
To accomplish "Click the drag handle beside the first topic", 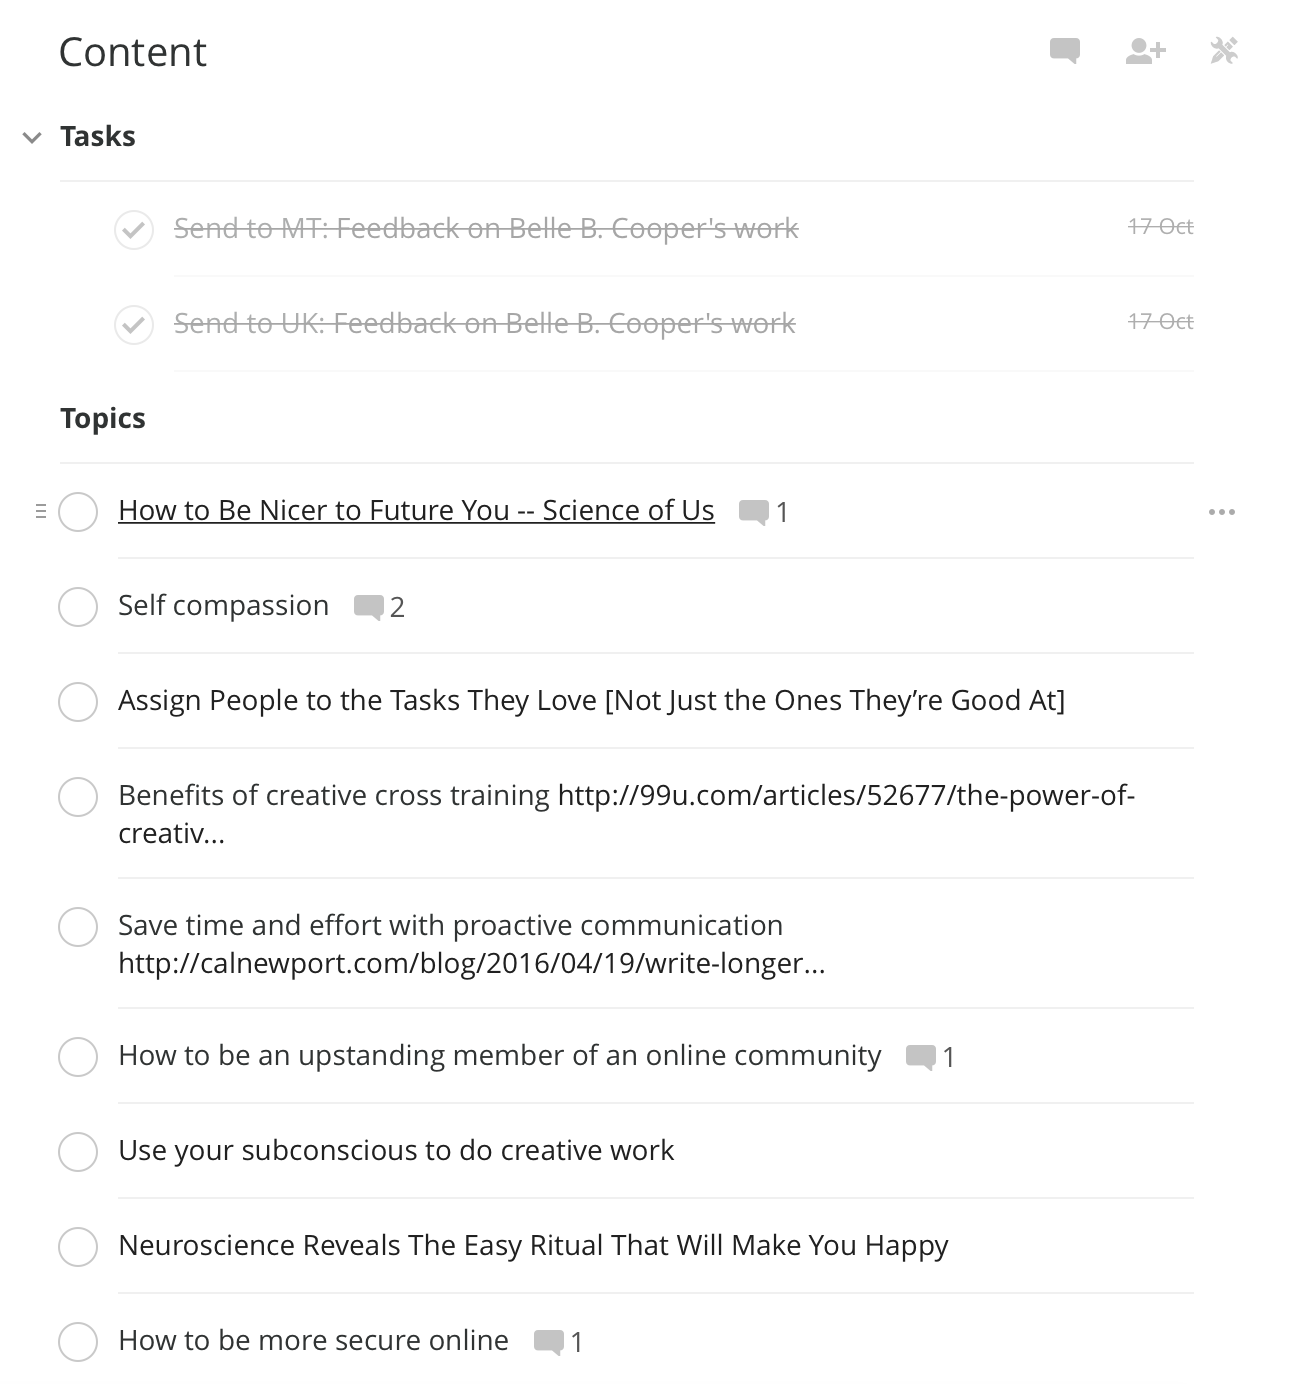I will coord(39,511).
